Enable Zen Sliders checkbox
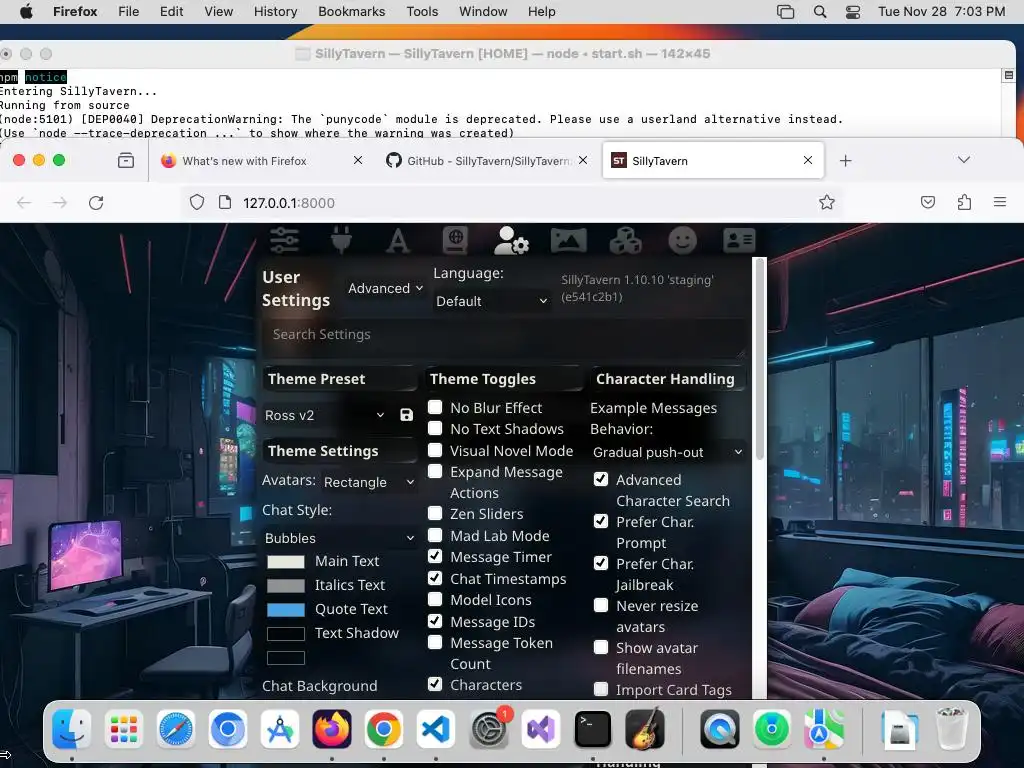The width and height of the screenshot is (1024, 768). [x=435, y=513]
